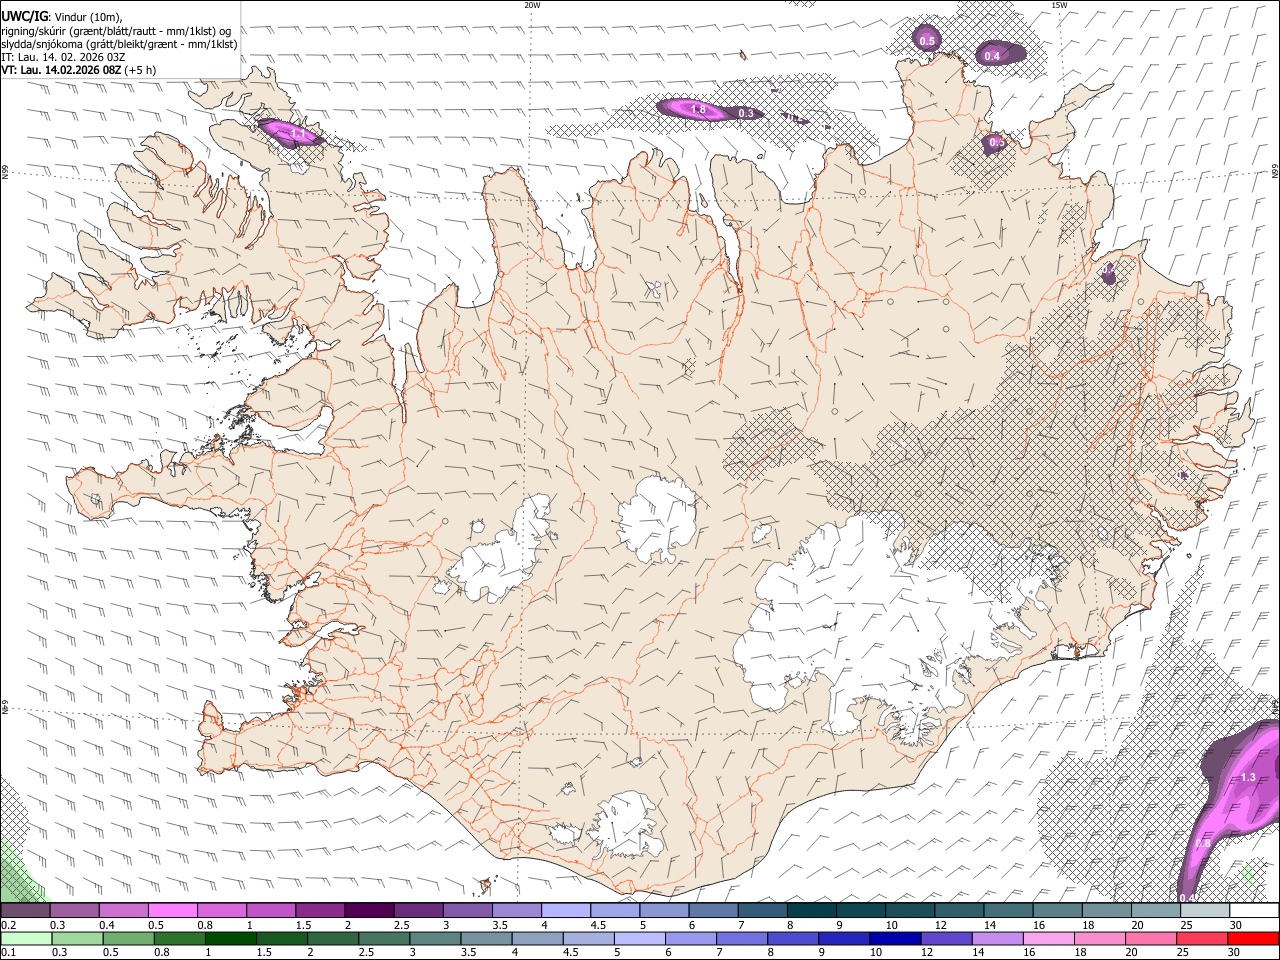Click the '1.1' snowfall value over the Westfjords
This screenshot has height=960, width=1280.
297,133
